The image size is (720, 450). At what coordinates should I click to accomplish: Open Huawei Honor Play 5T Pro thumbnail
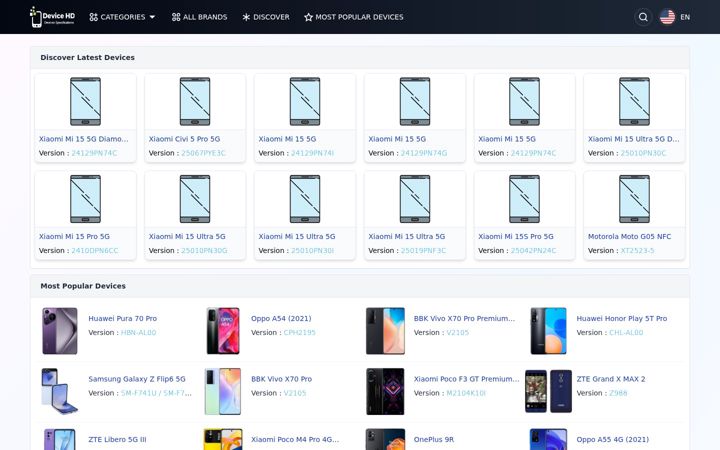tap(548, 331)
